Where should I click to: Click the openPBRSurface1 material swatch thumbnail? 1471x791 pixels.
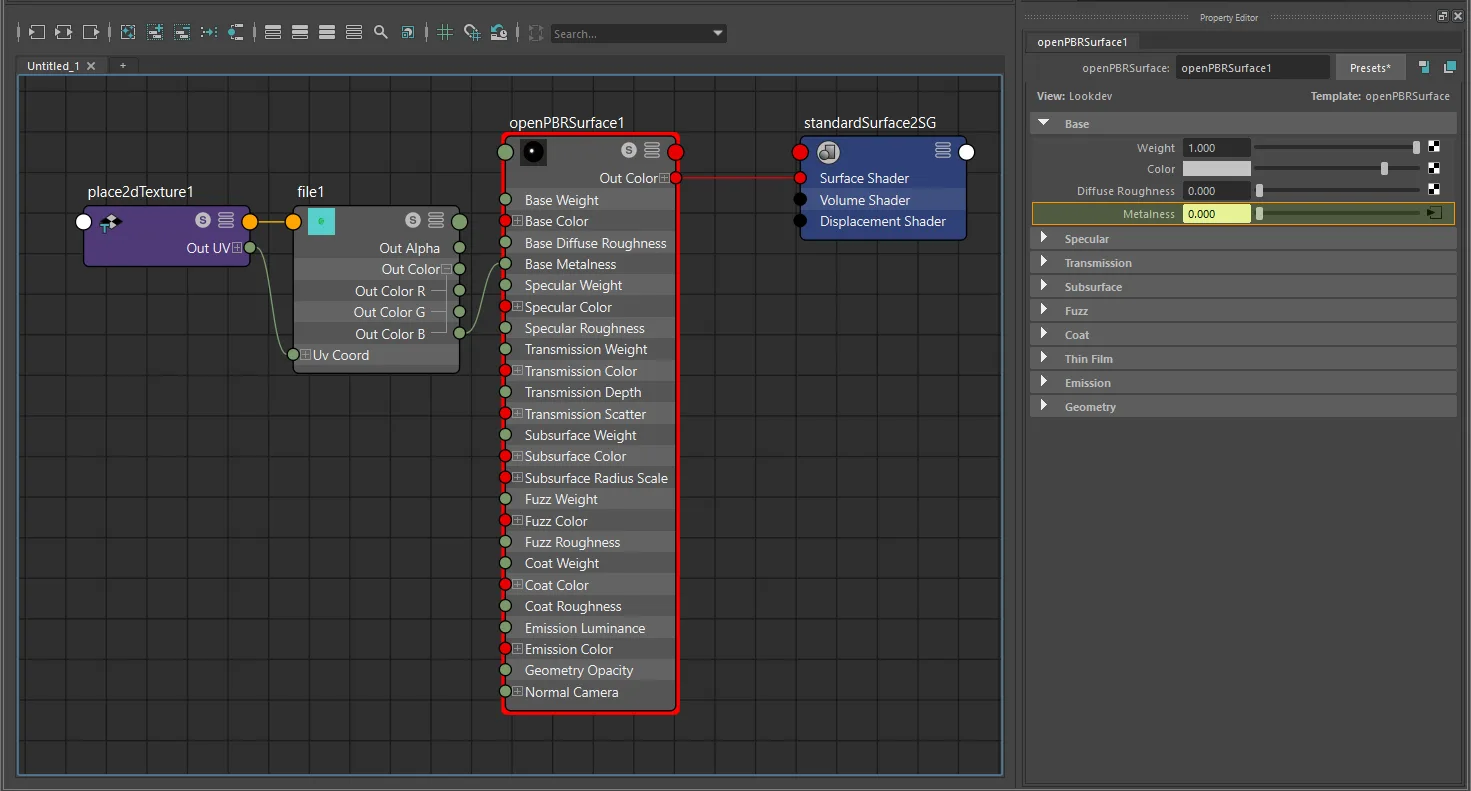click(533, 152)
